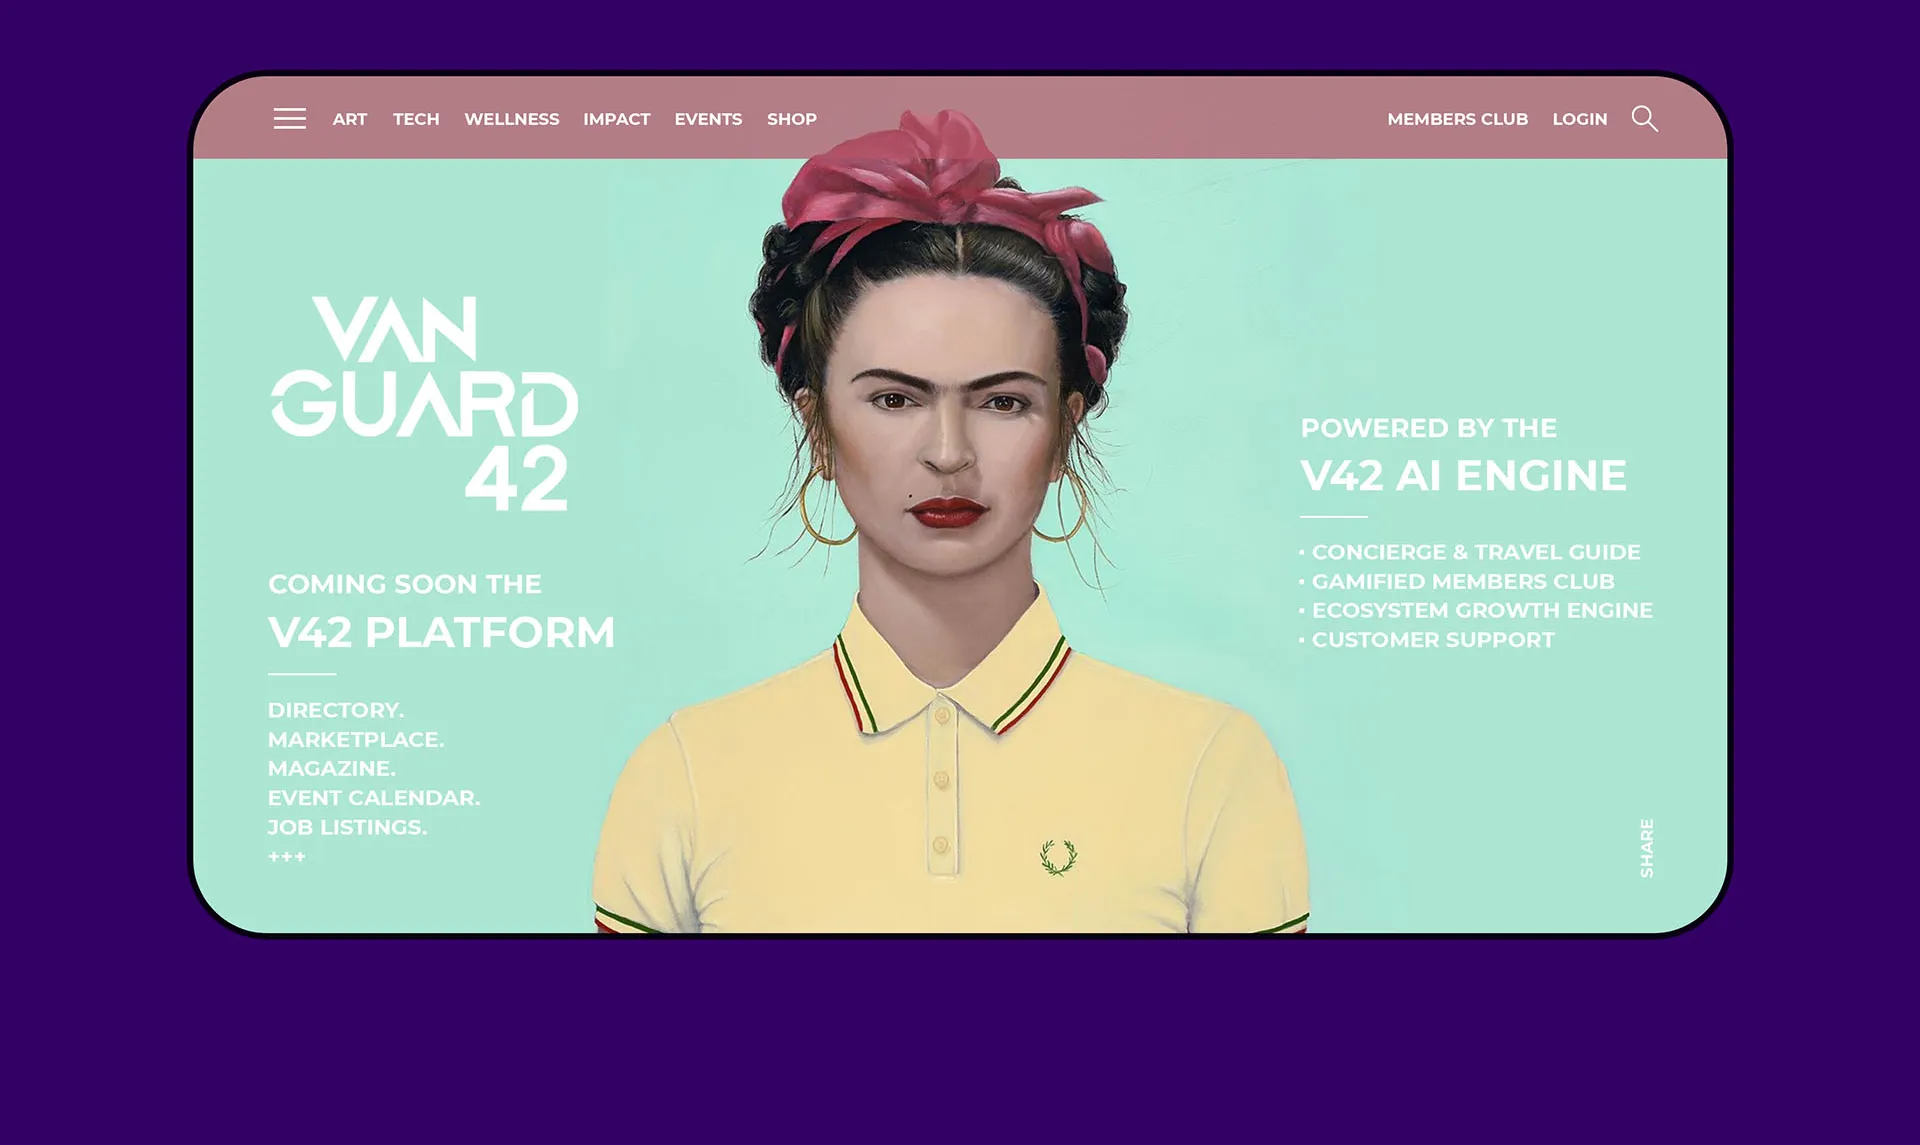The image size is (1920, 1145).
Task: Click the Vanguard 42 logo
Action: point(424,404)
